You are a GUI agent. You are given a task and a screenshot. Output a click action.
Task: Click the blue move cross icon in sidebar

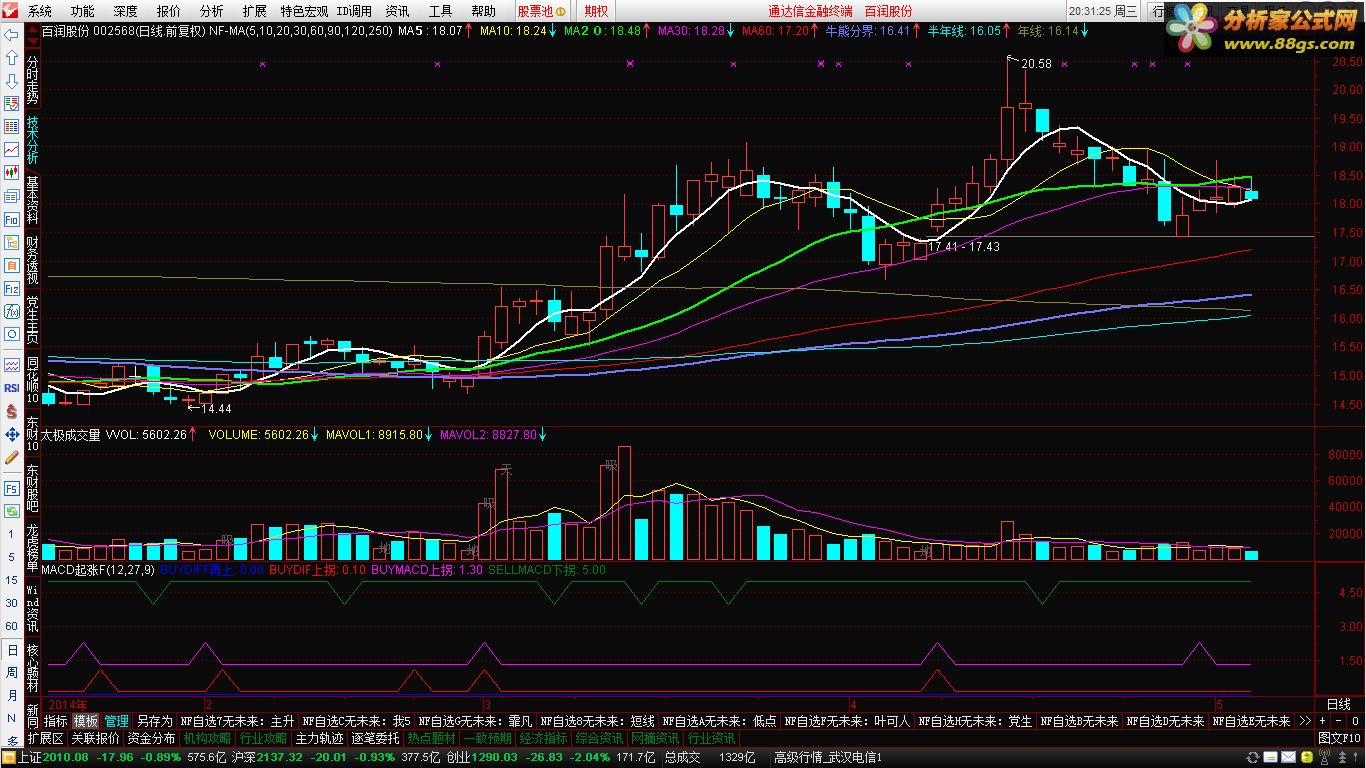coord(12,434)
